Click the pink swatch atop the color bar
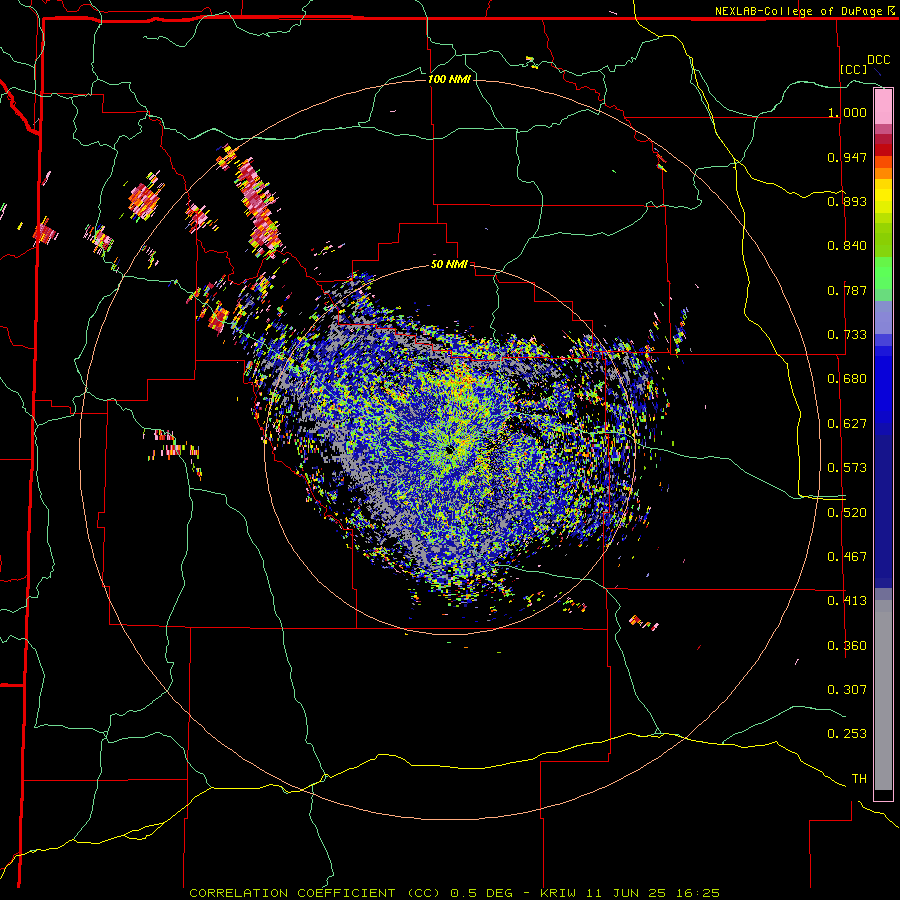The image size is (900, 900). click(883, 106)
